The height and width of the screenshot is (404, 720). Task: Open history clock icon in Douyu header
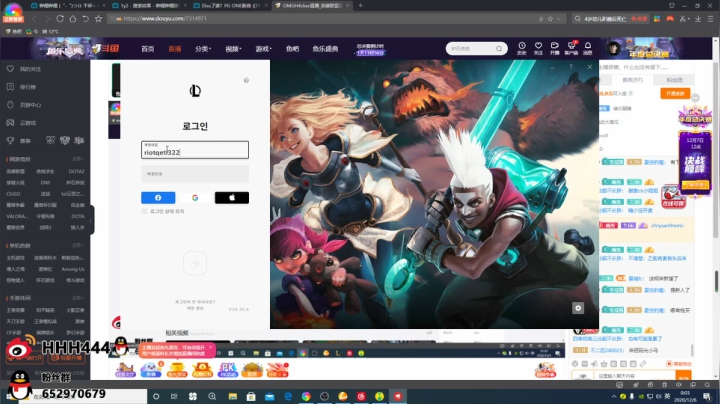coord(522,48)
